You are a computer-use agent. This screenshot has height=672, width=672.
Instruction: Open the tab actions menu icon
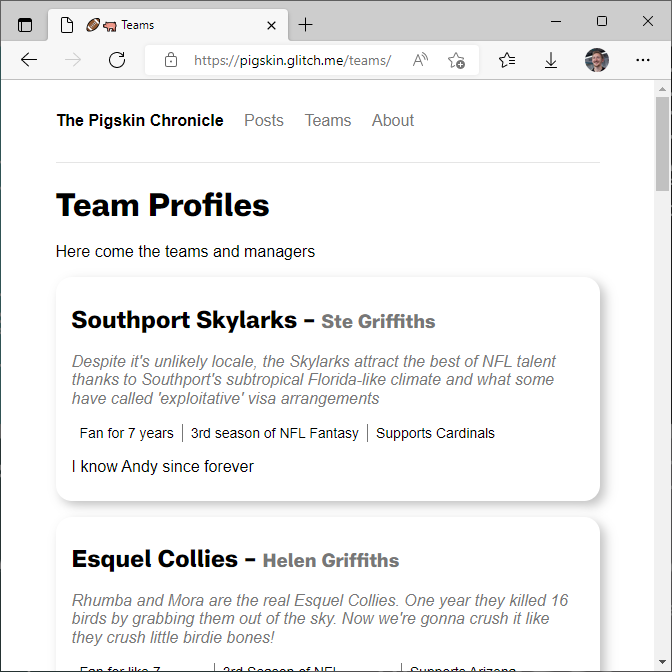[25, 25]
